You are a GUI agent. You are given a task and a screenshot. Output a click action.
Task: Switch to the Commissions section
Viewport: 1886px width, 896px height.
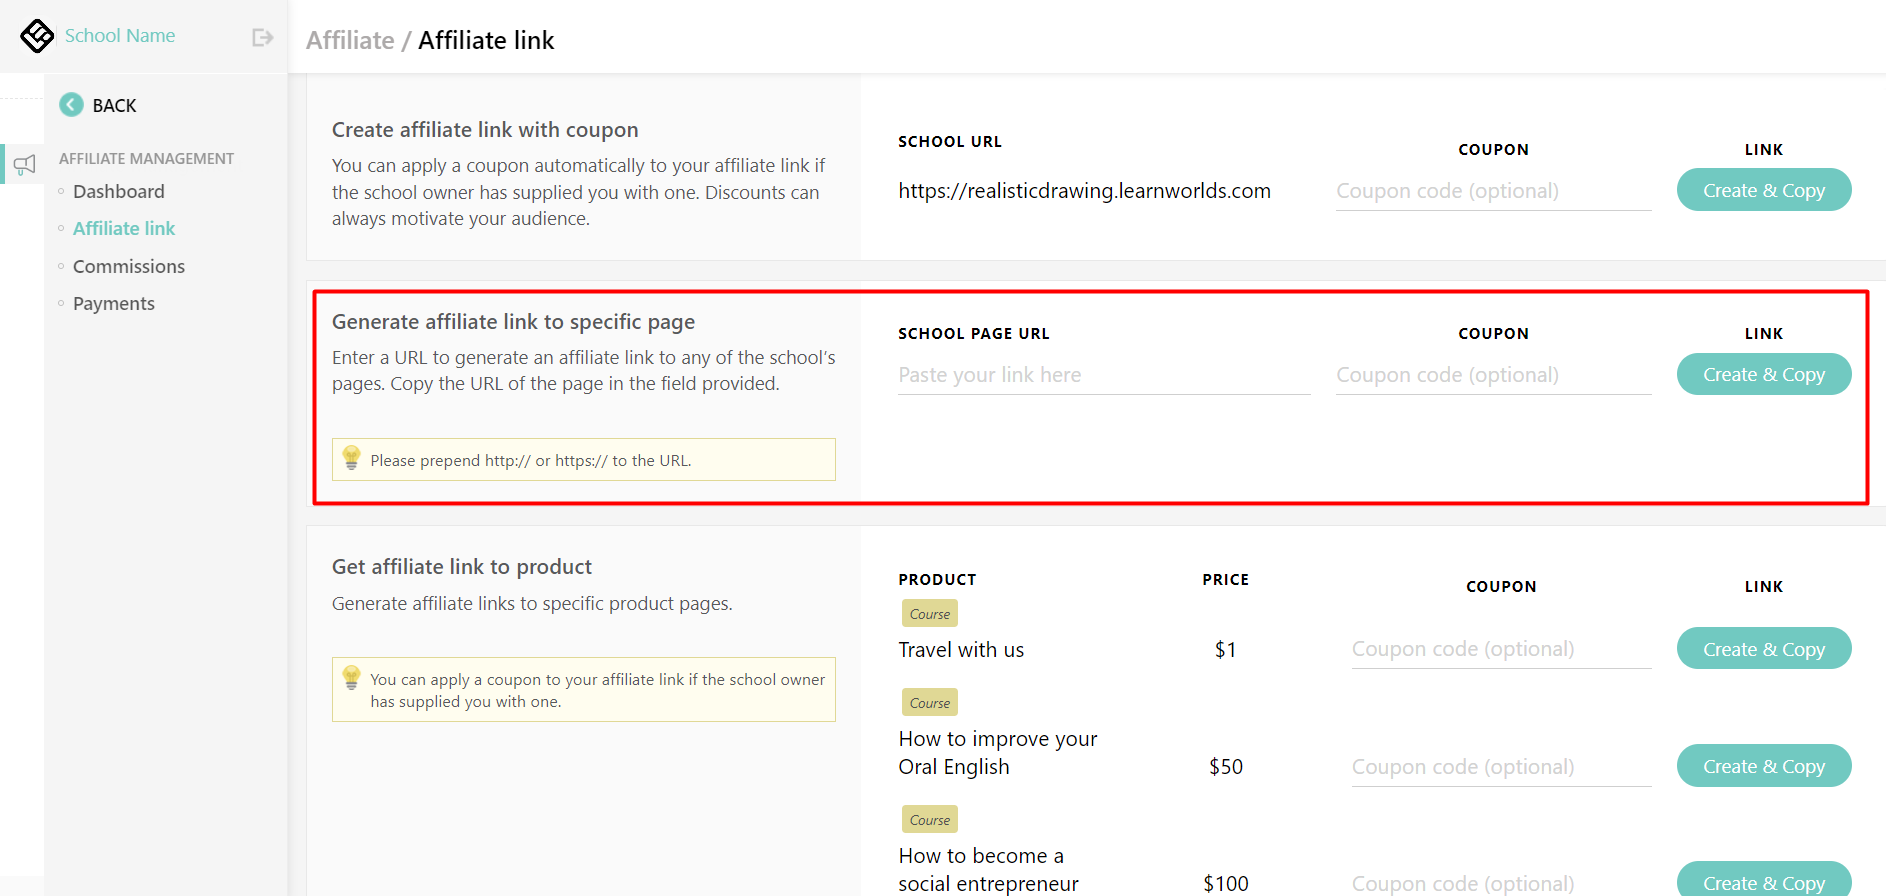[128, 266]
